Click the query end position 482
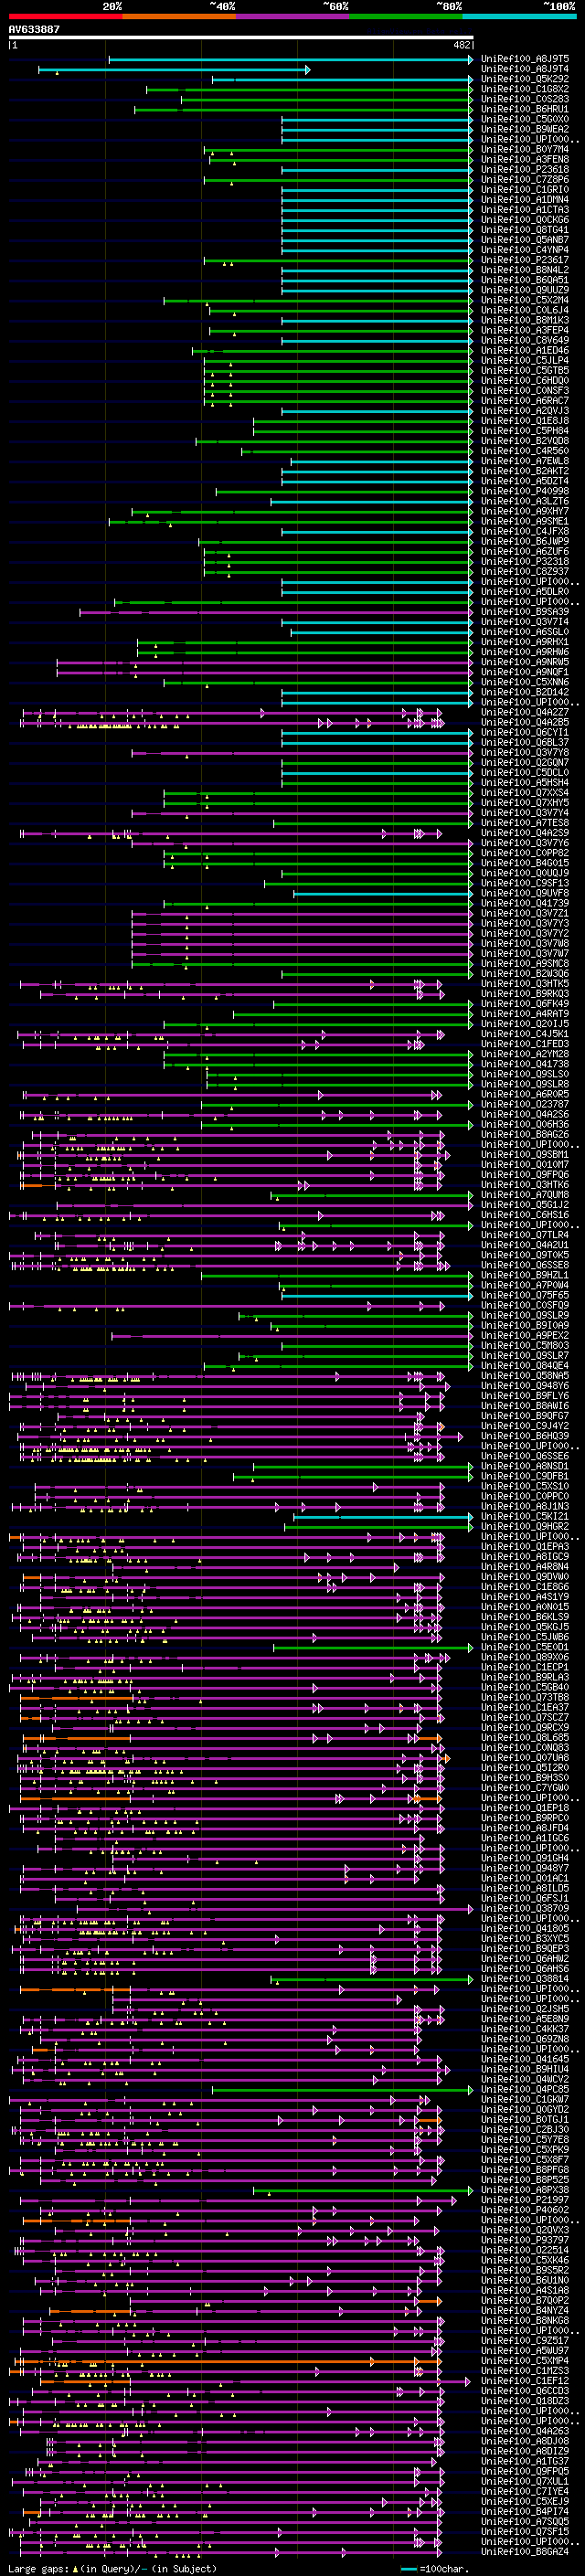 [462, 45]
